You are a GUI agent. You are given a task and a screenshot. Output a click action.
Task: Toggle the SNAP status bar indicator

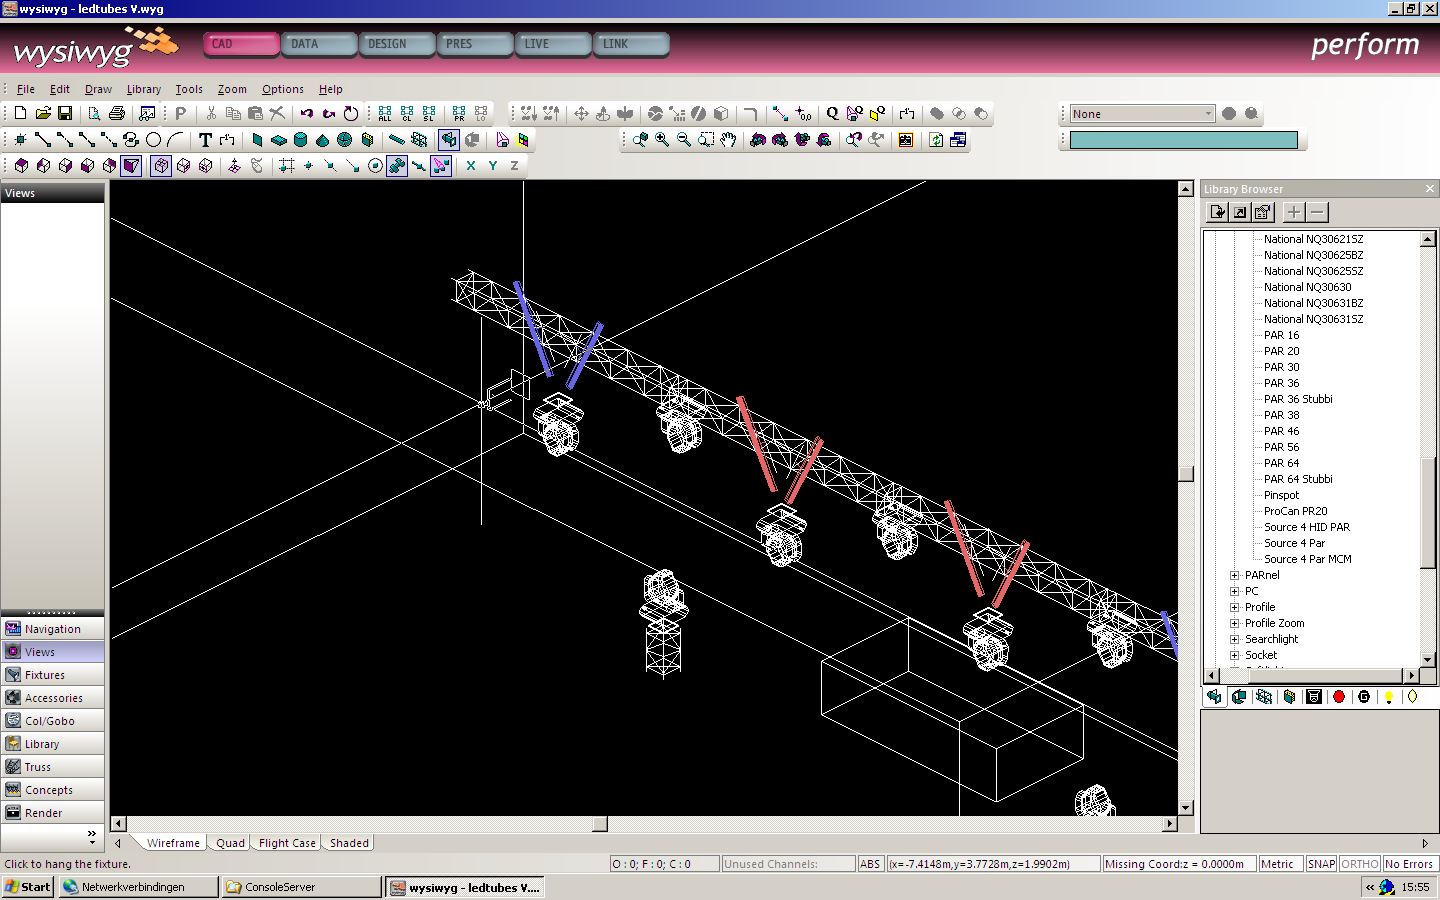click(1321, 864)
